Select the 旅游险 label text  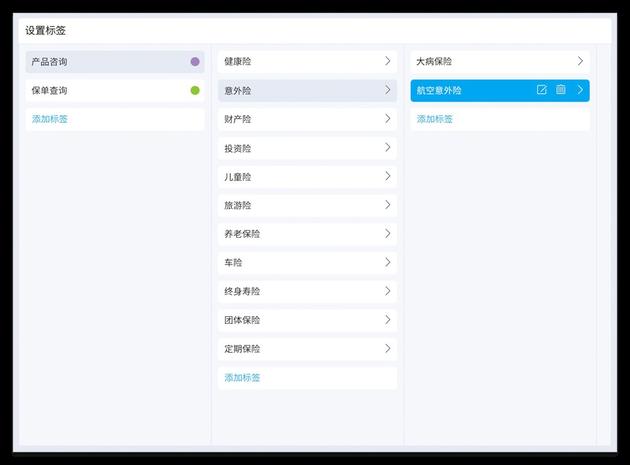238,205
